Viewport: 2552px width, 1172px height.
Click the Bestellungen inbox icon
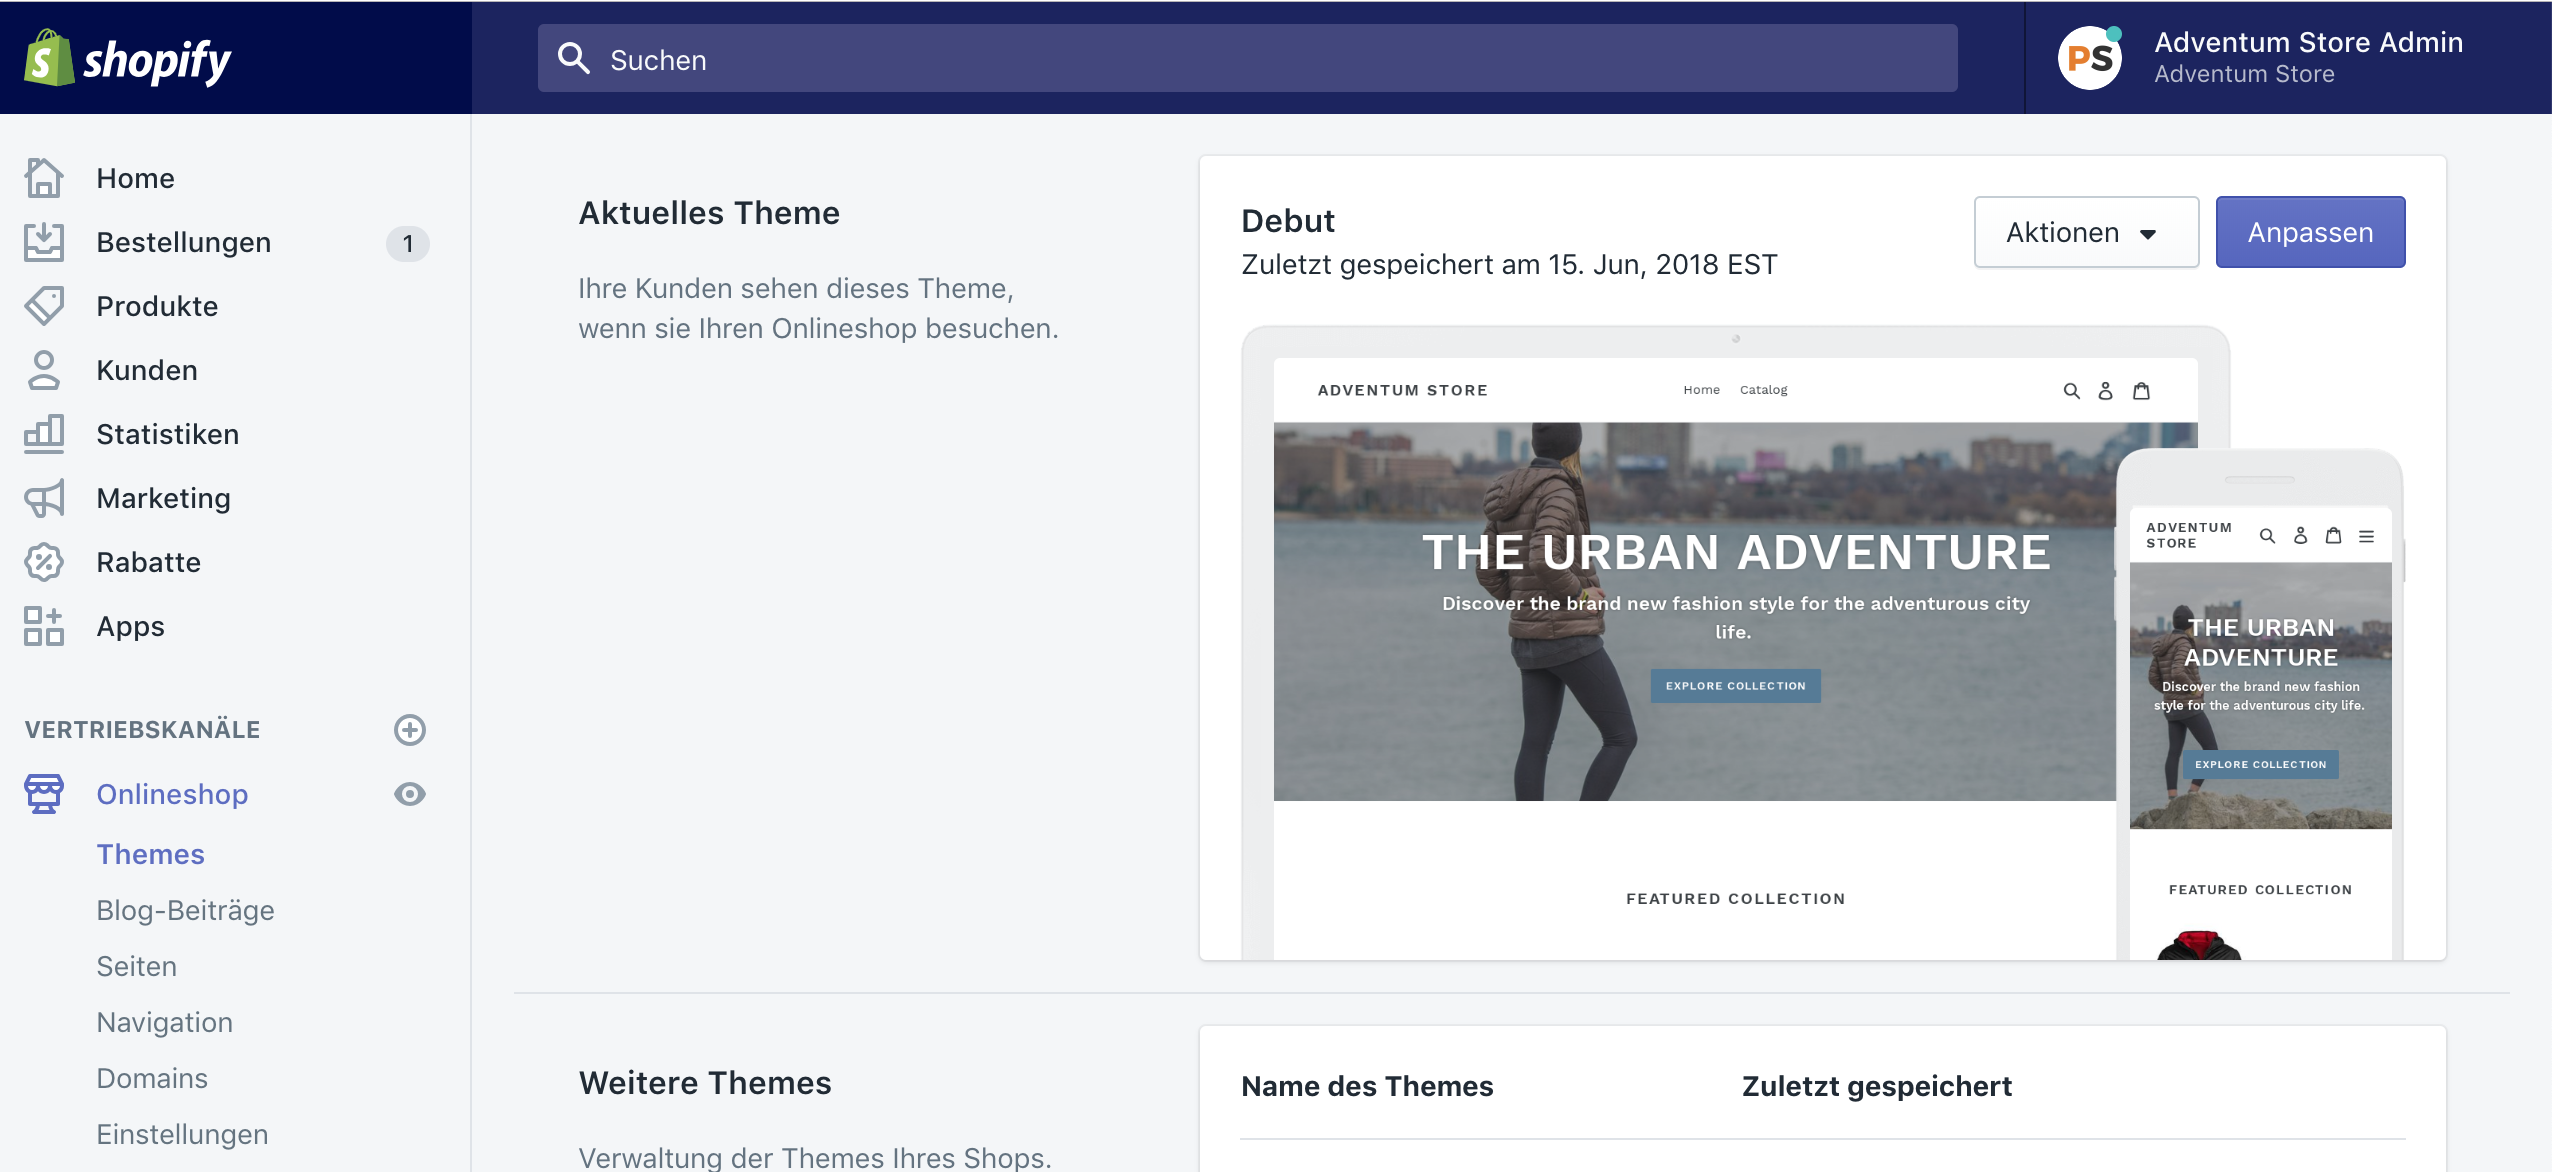pyautogui.click(x=44, y=242)
